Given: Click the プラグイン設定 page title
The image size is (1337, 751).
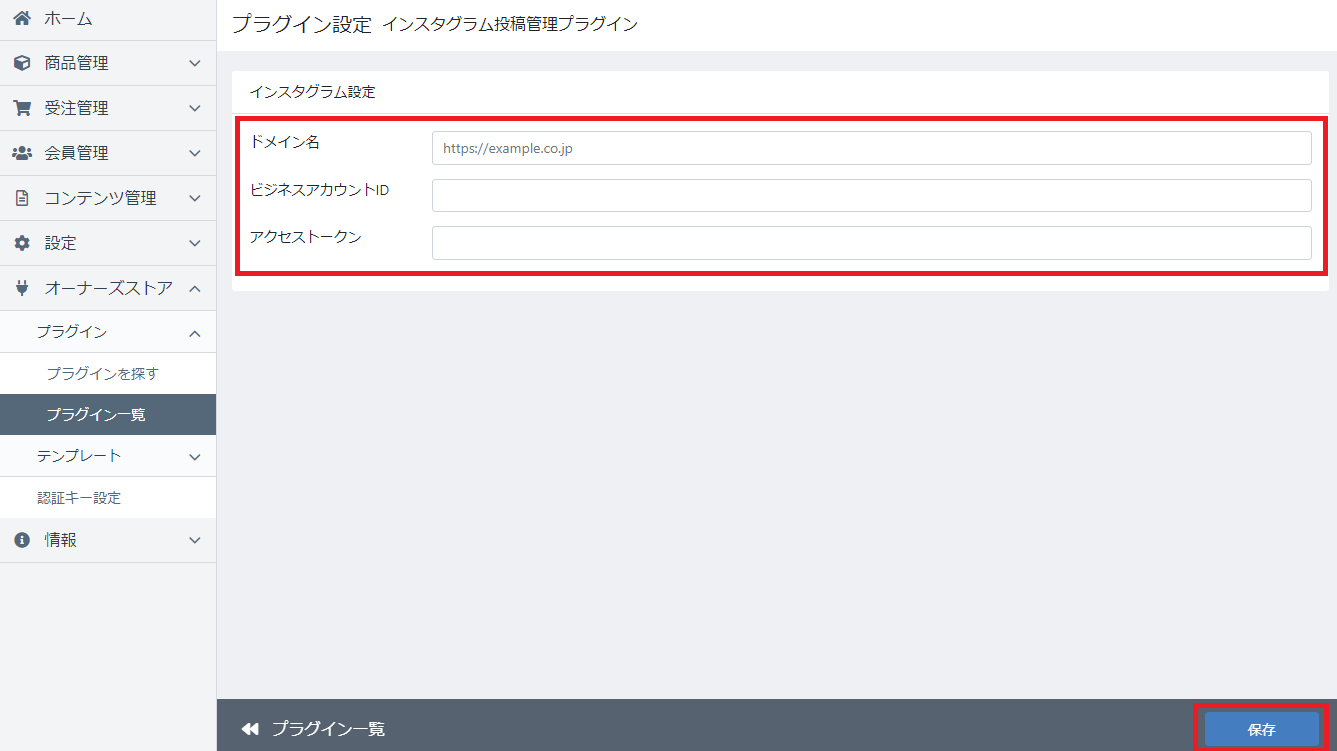Looking at the screenshot, I should (302, 25).
